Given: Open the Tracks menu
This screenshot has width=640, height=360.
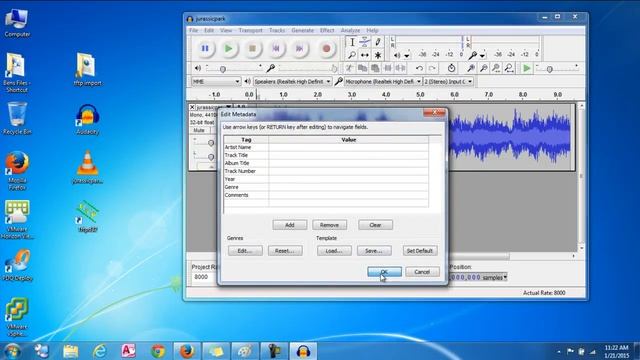Looking at the screenshot, I should pyautogui.click(x=277, y=31).
